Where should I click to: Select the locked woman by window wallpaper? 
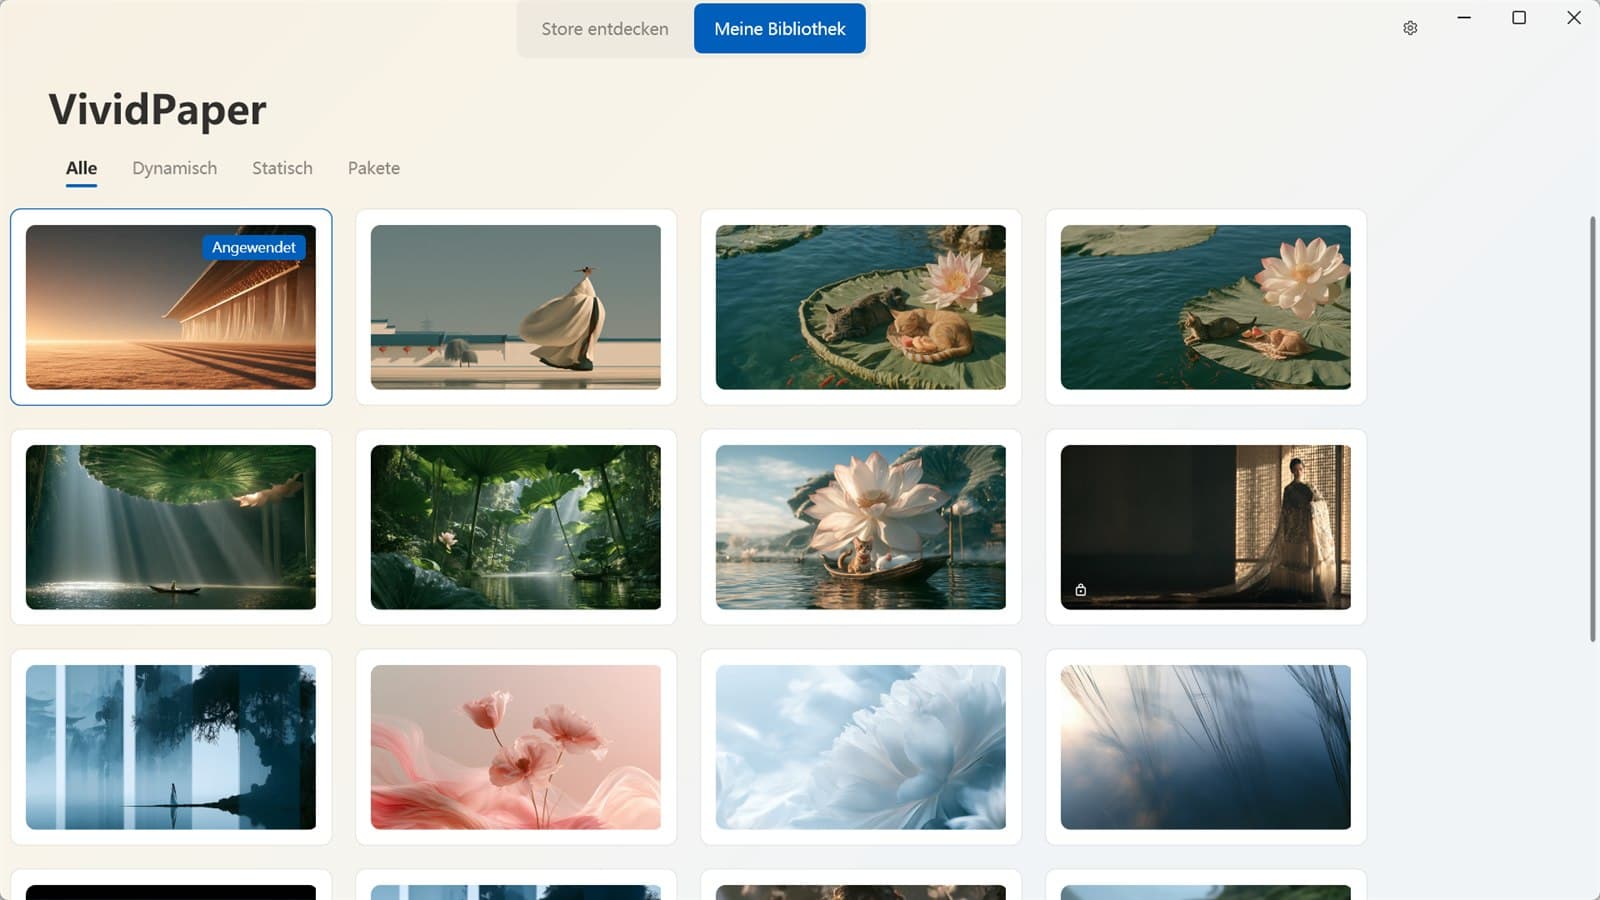[x=1206, y=527]
